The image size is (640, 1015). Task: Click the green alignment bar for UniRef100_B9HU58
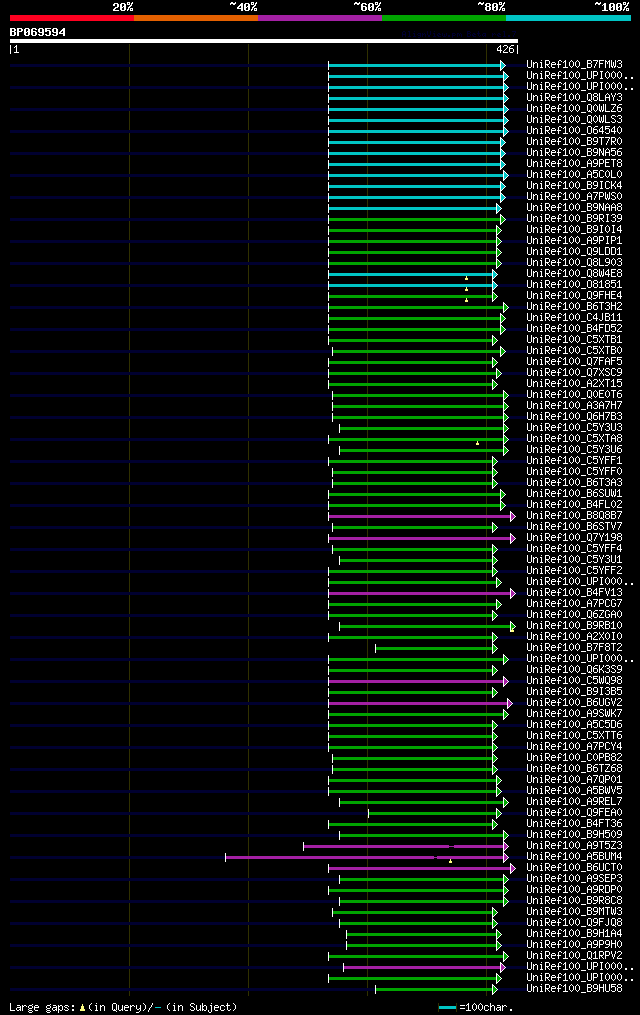click(x=435, y=990)
